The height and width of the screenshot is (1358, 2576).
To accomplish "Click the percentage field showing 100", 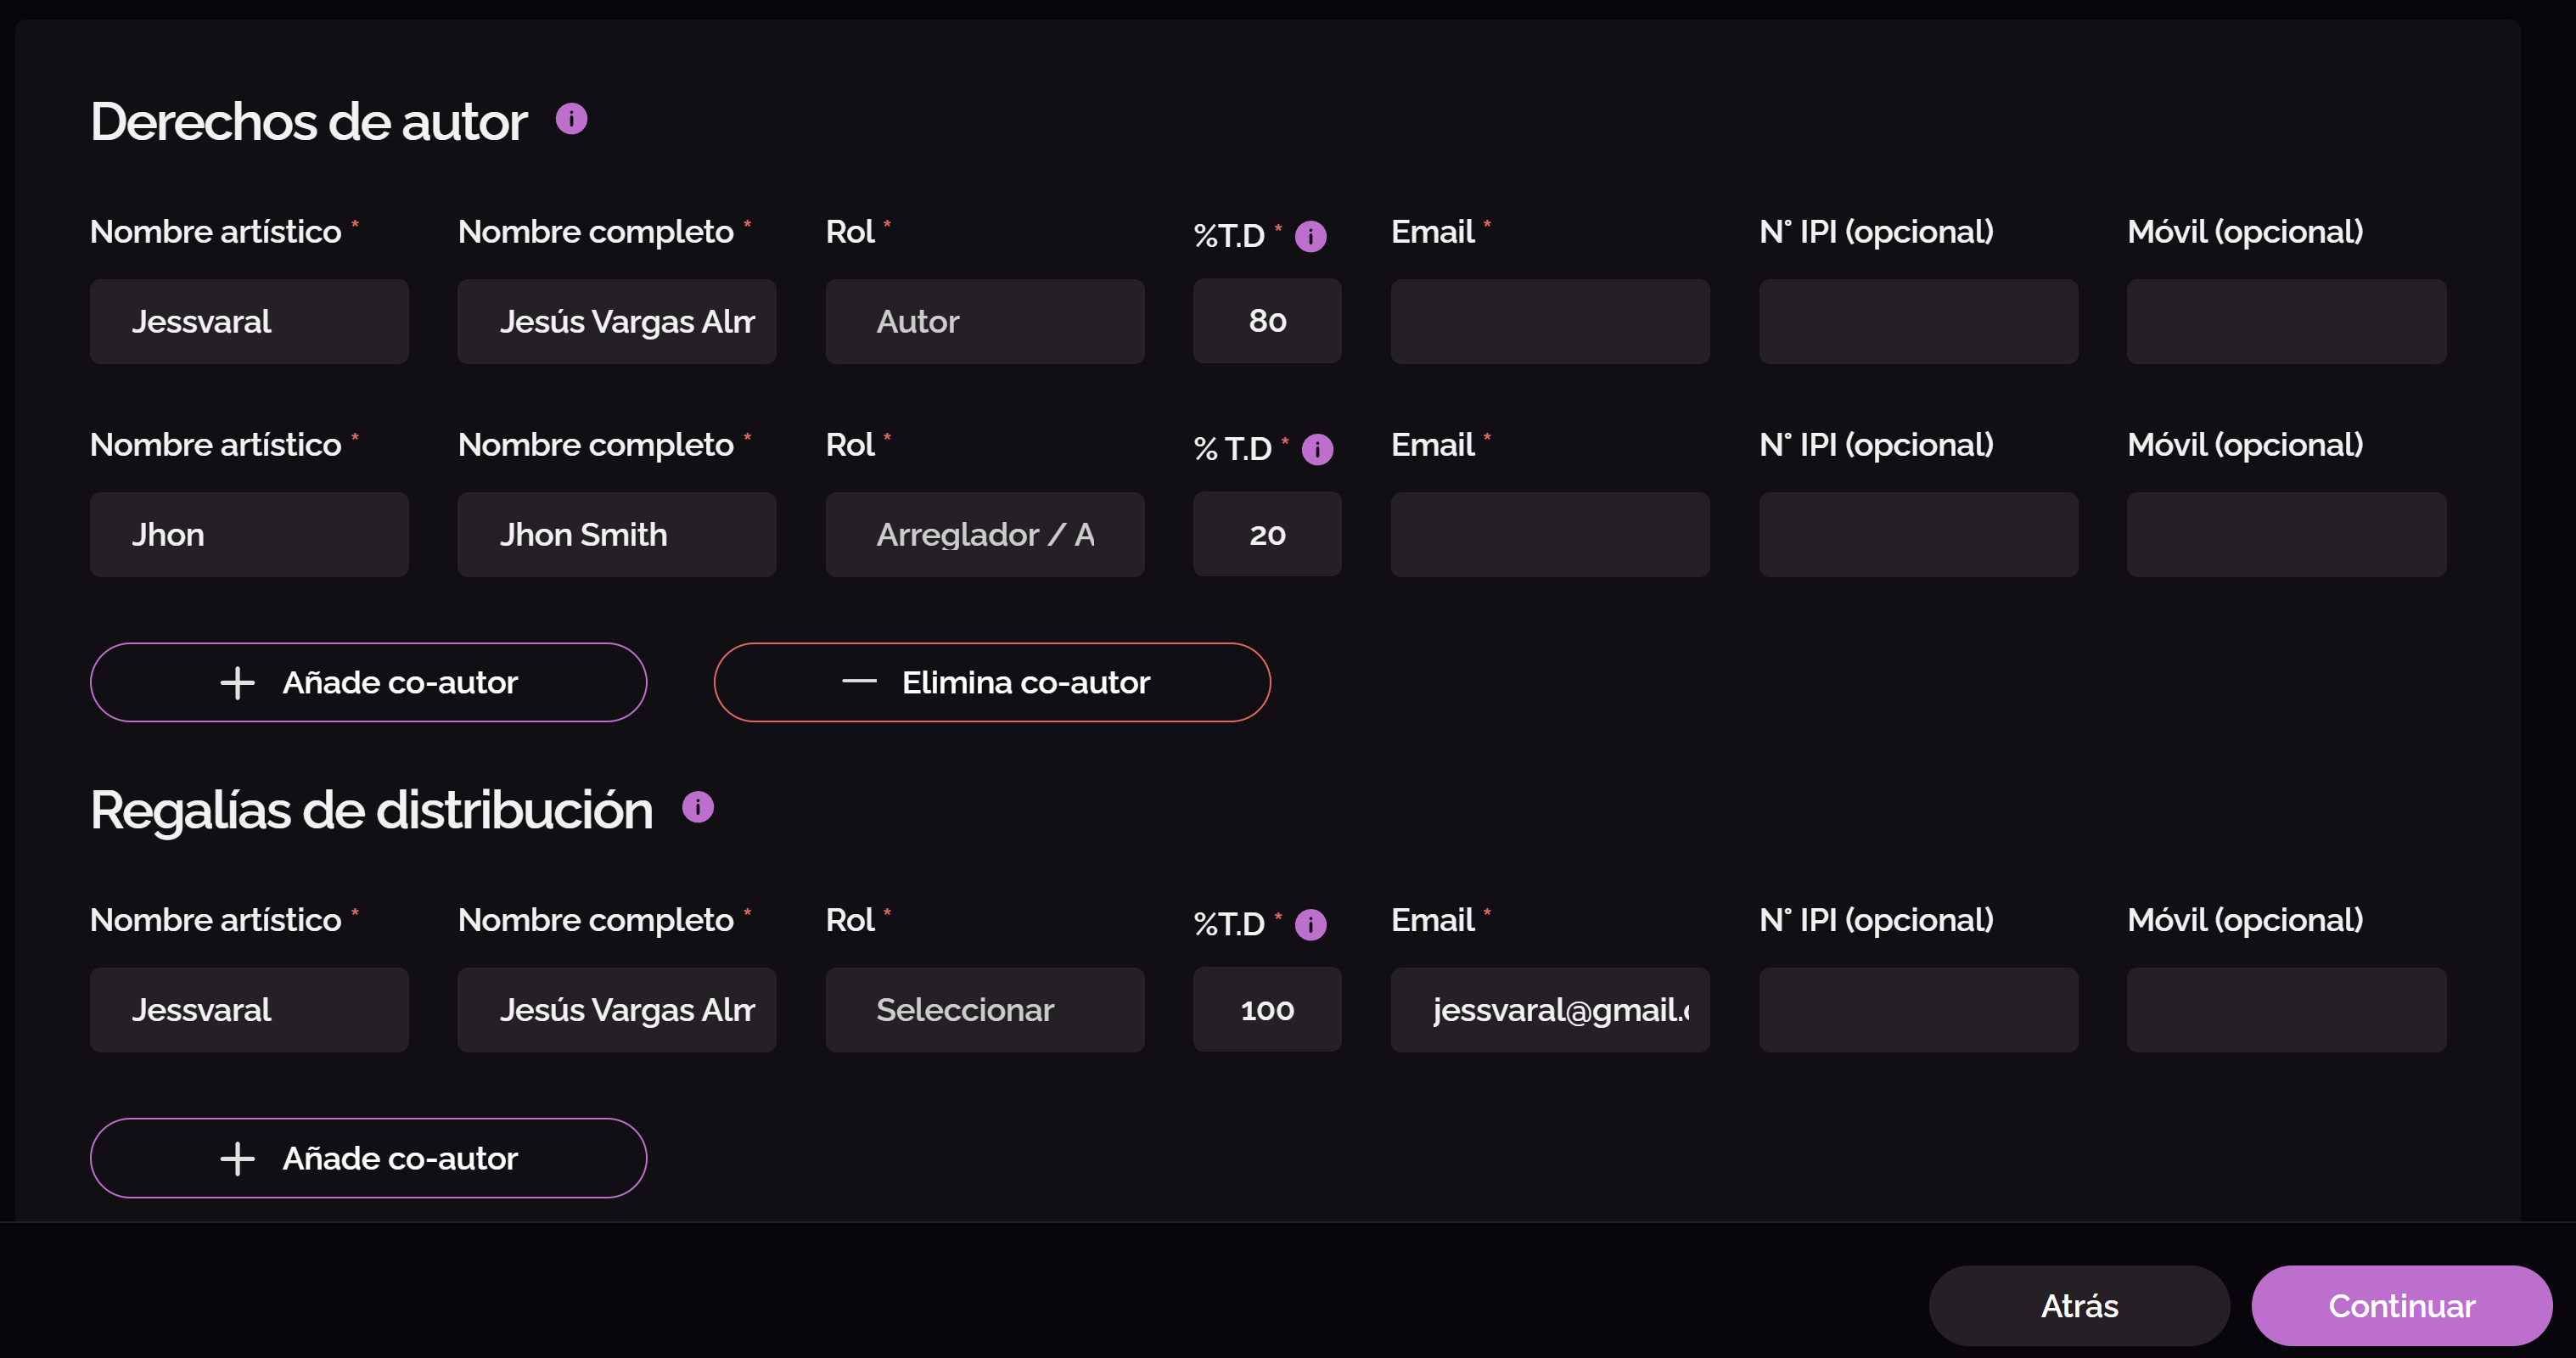I will [x=1266, y=1009].
